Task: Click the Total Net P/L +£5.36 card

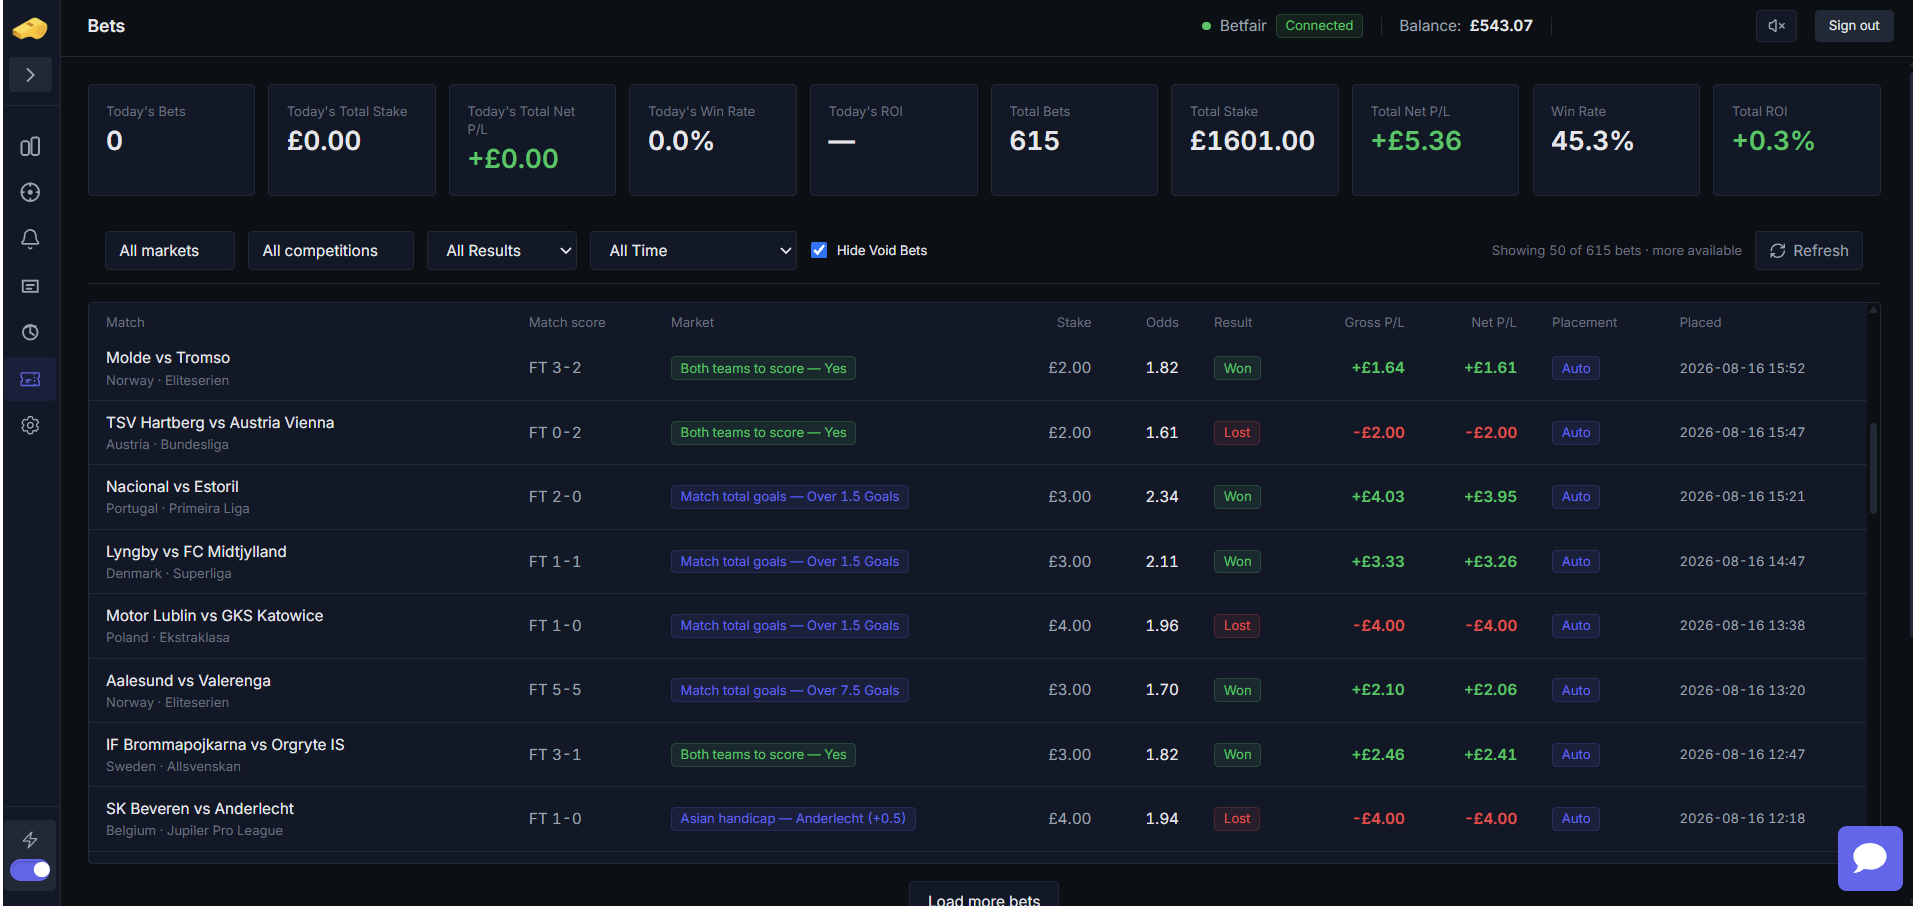Action: click(x=1435, y=140)
